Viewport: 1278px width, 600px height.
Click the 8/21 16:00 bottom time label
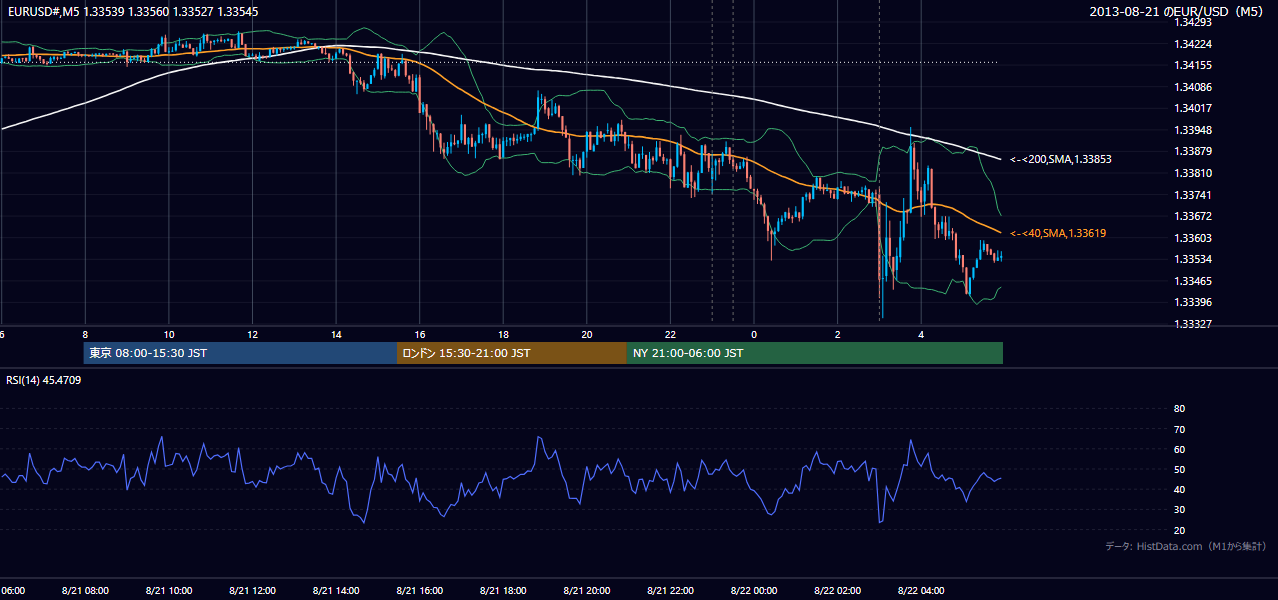click(x=420, y=591)
